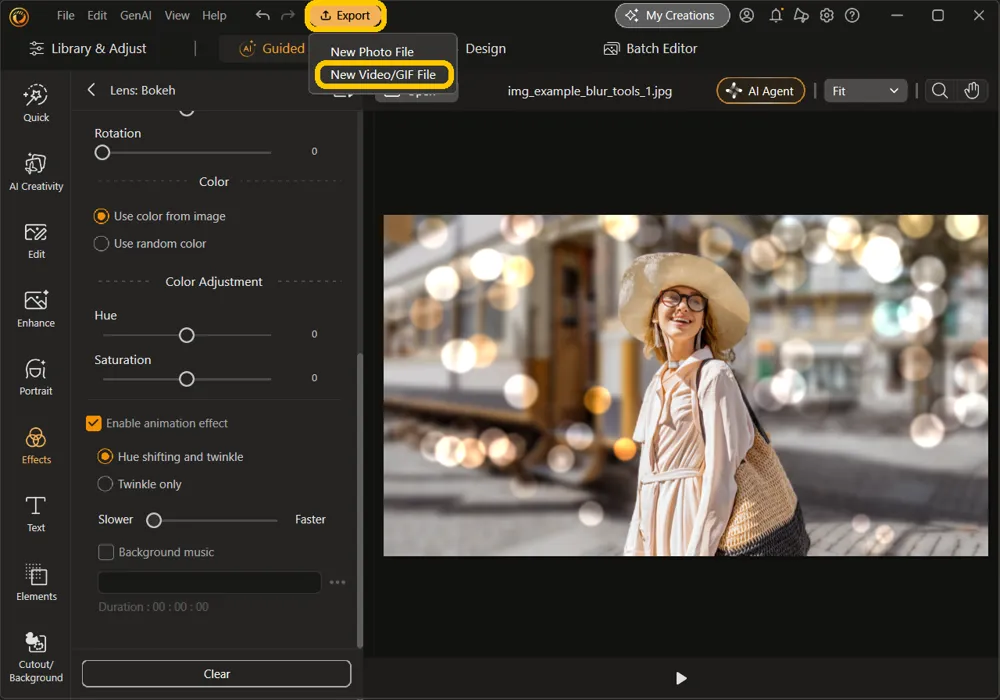Image resolution: width=1000 pixels, height=700 pixels.
Task: Open the help question mark icon
Action: (852, 15)
